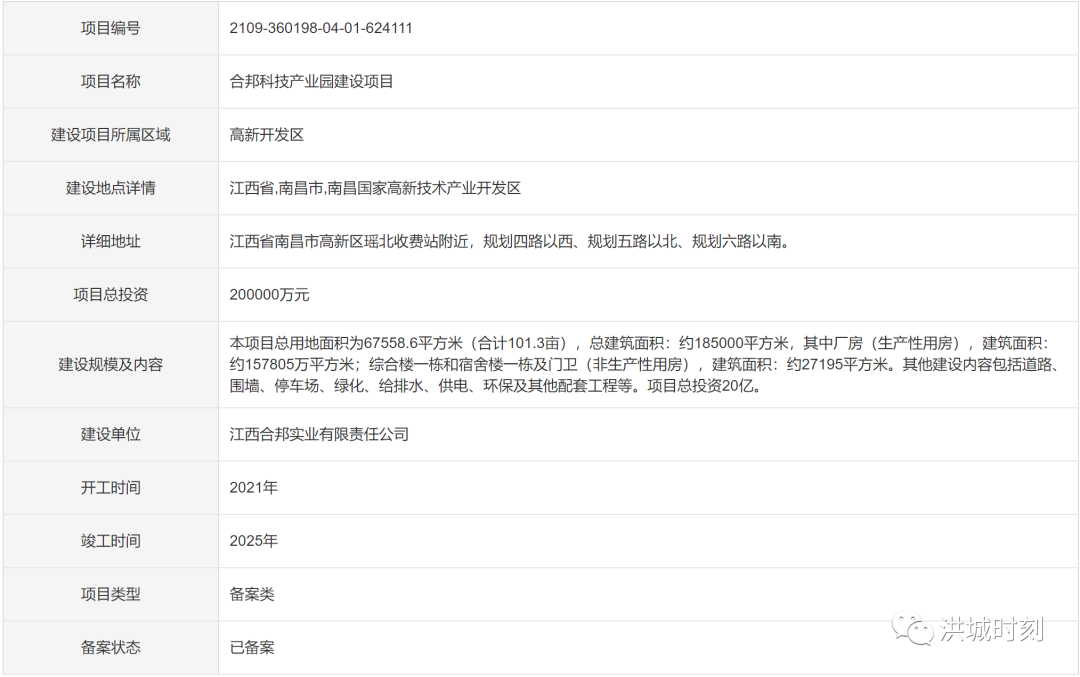Select 江西省,南昌市,南昌国家高新技术产业开发区 value
The image size is (1080, 677).
(375, 188)
